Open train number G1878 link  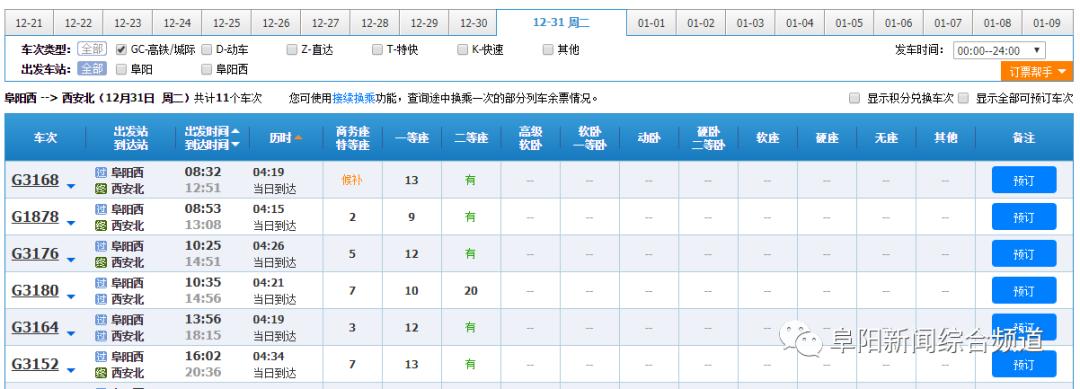click(35, 217)
